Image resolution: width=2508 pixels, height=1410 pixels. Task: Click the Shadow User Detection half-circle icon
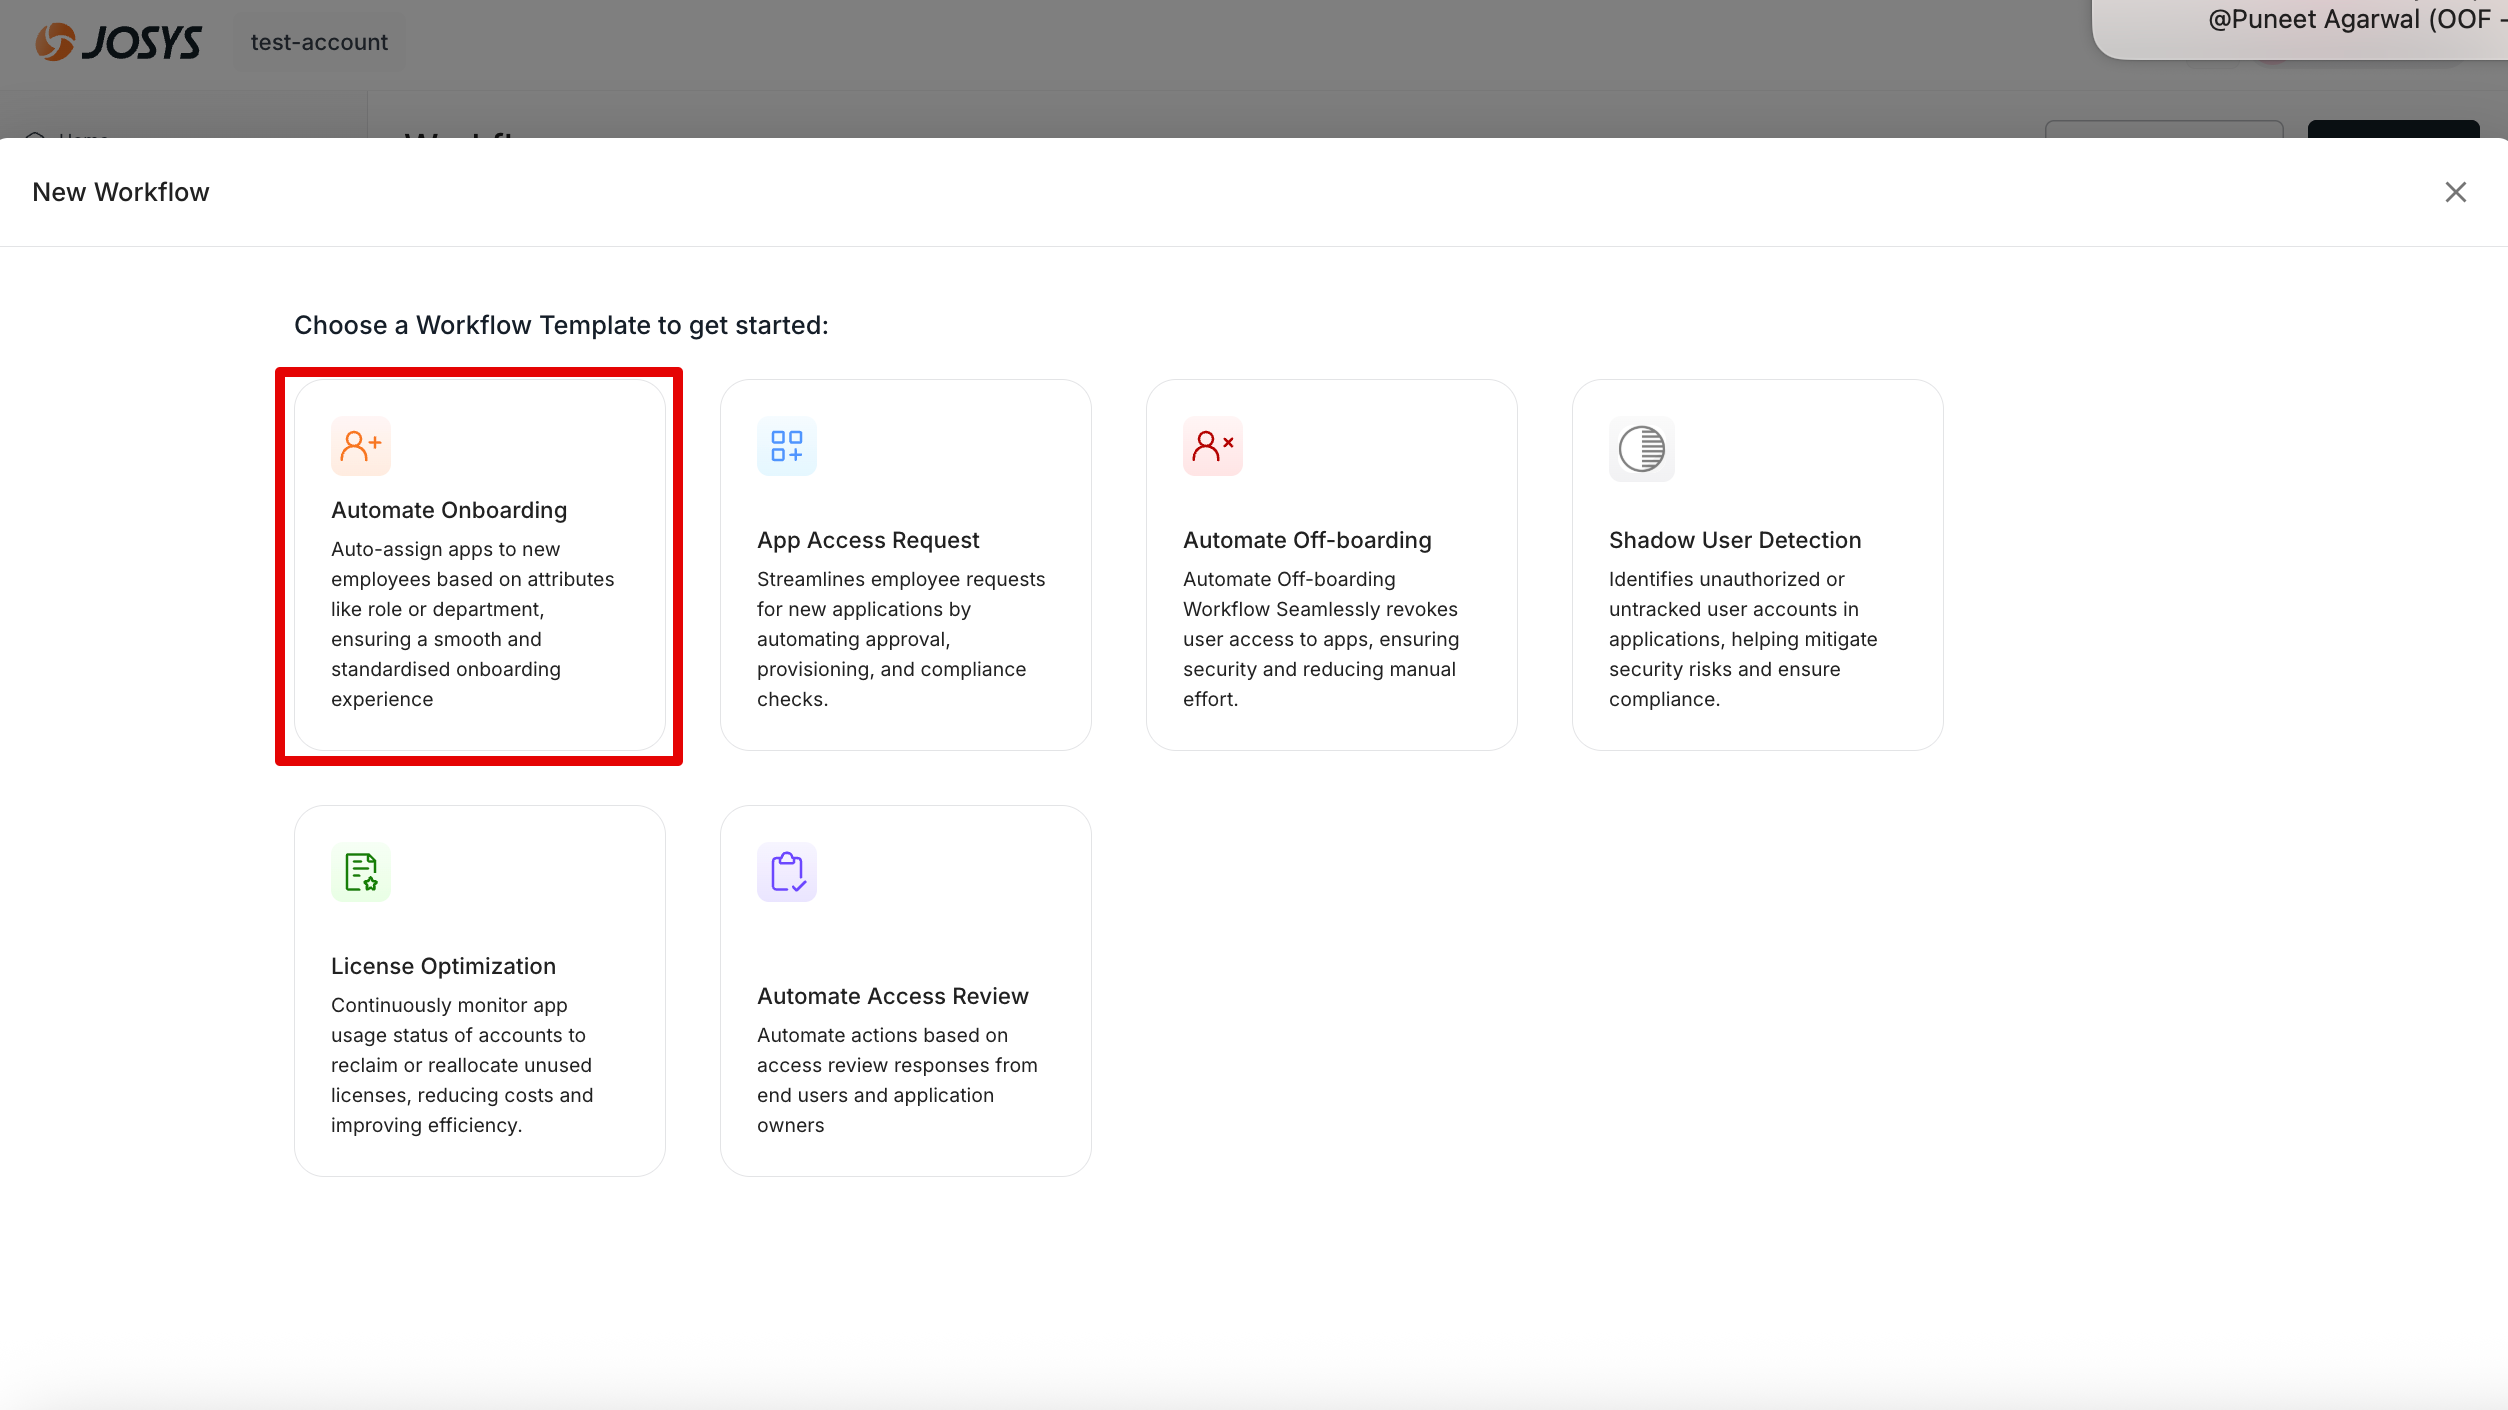pos(1641,449)
